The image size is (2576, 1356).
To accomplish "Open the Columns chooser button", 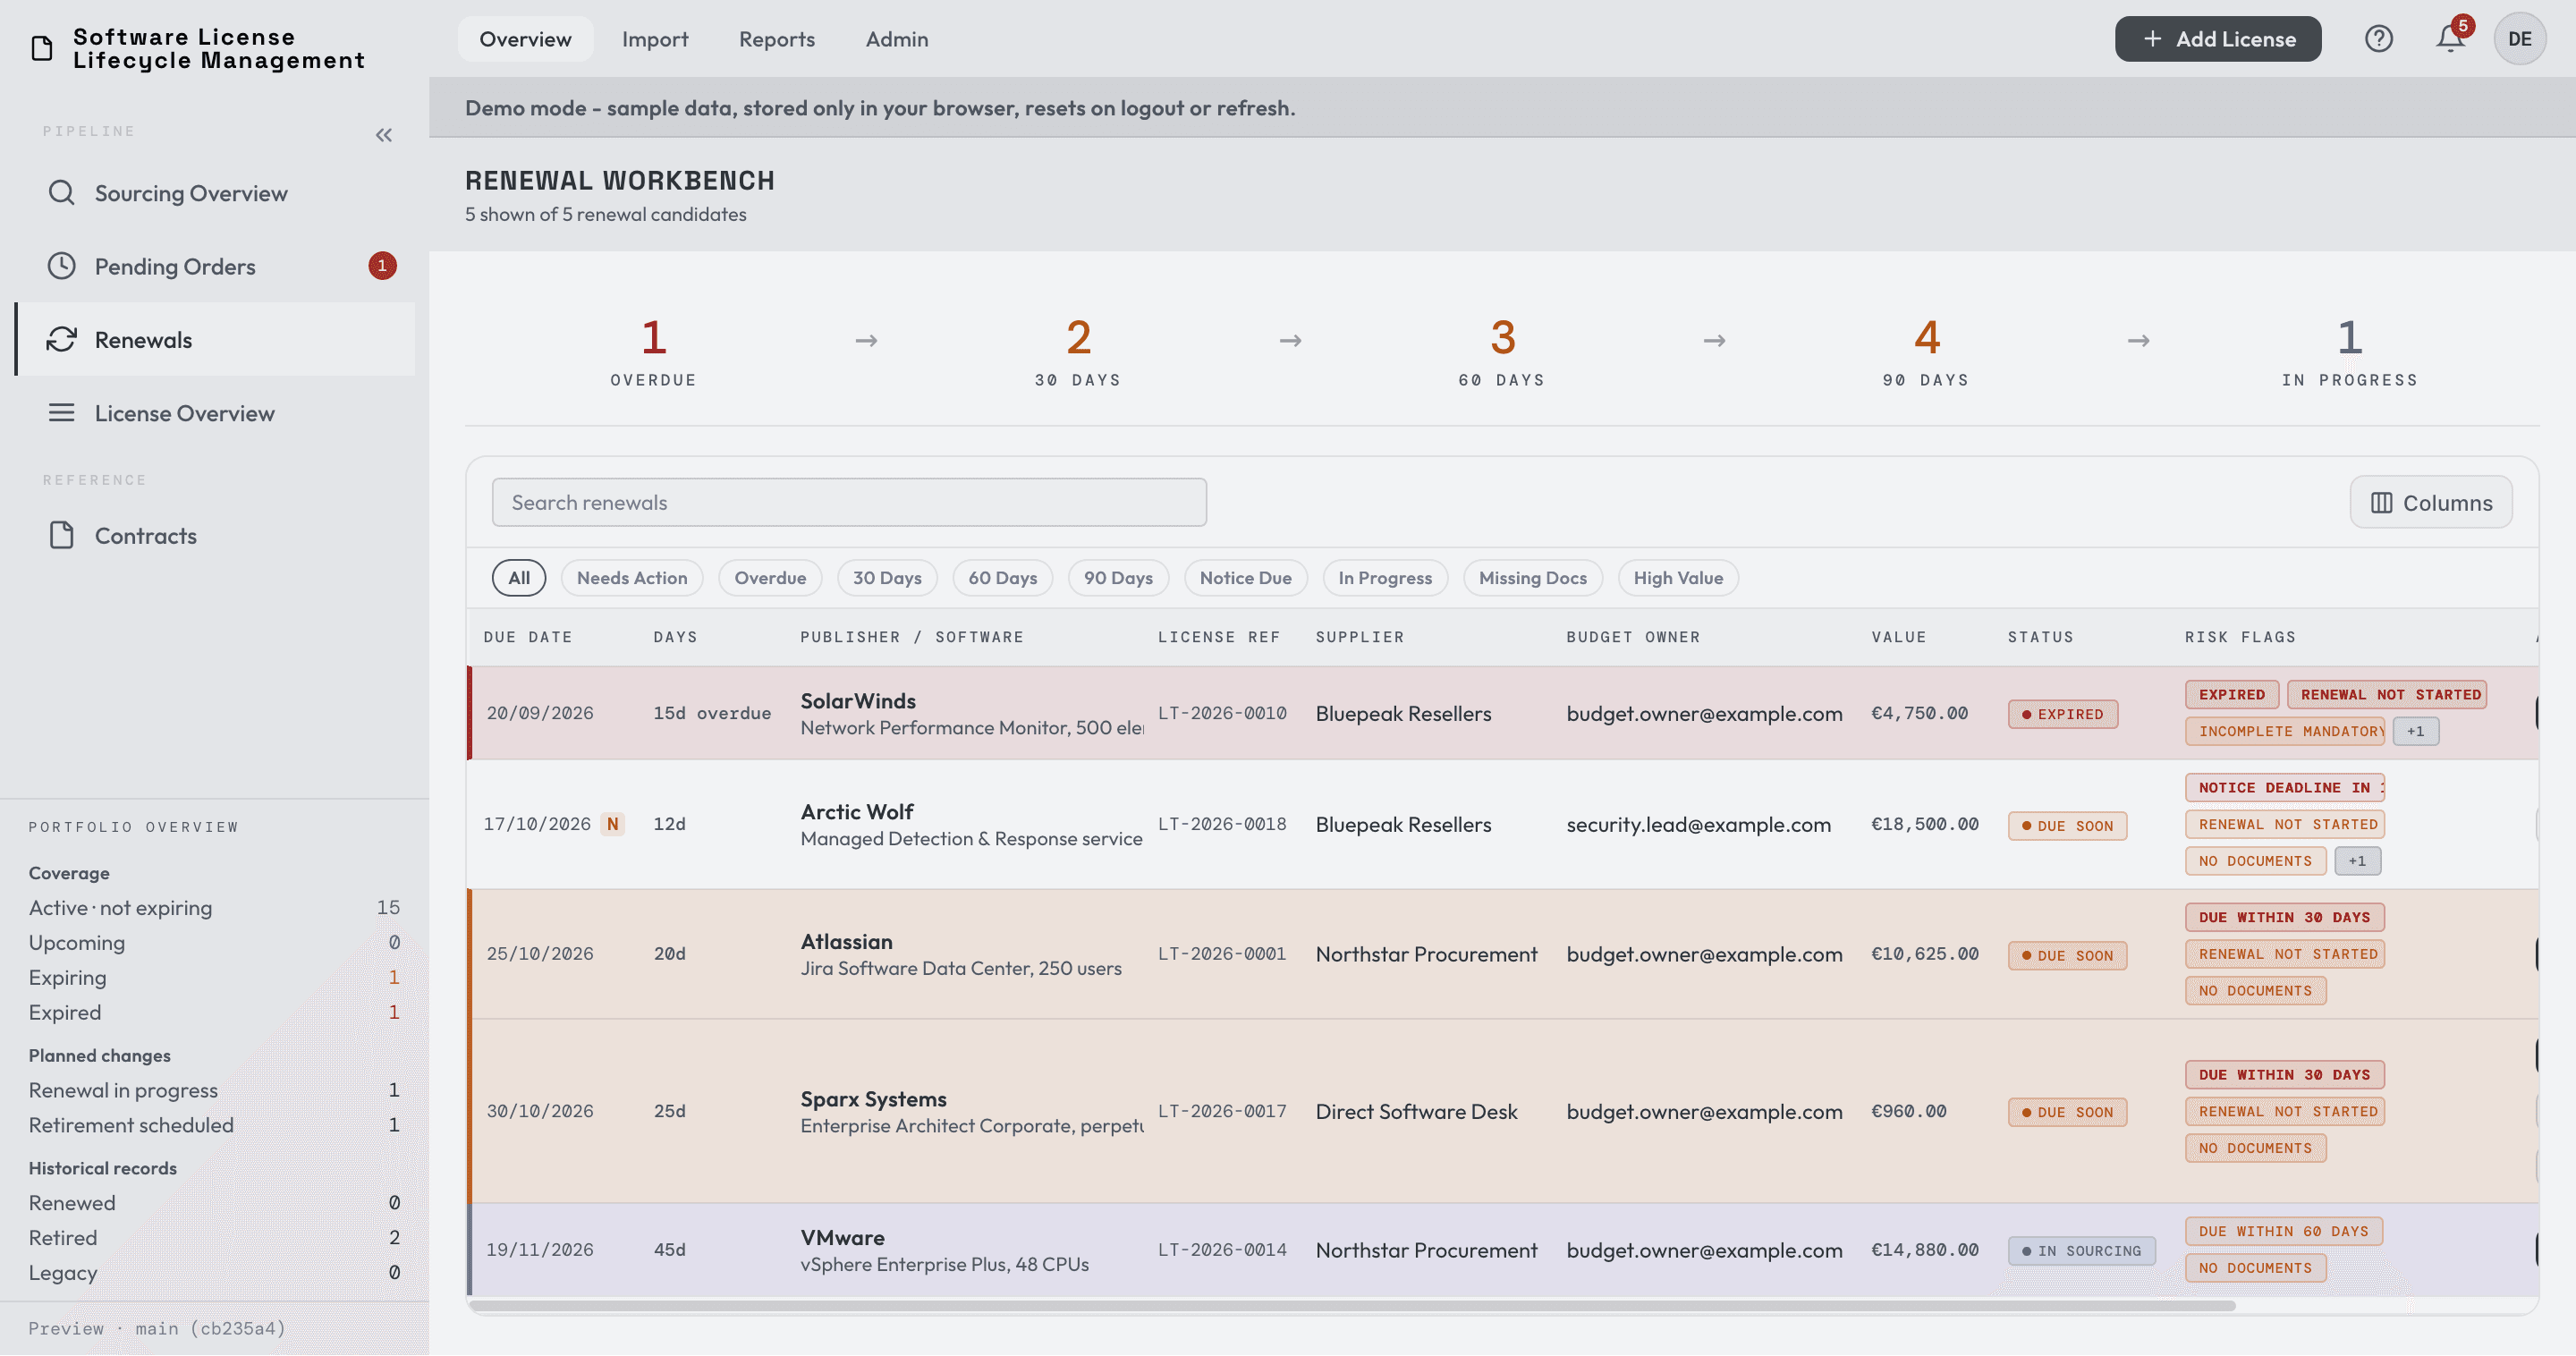I will click(x=2431, y=503).
